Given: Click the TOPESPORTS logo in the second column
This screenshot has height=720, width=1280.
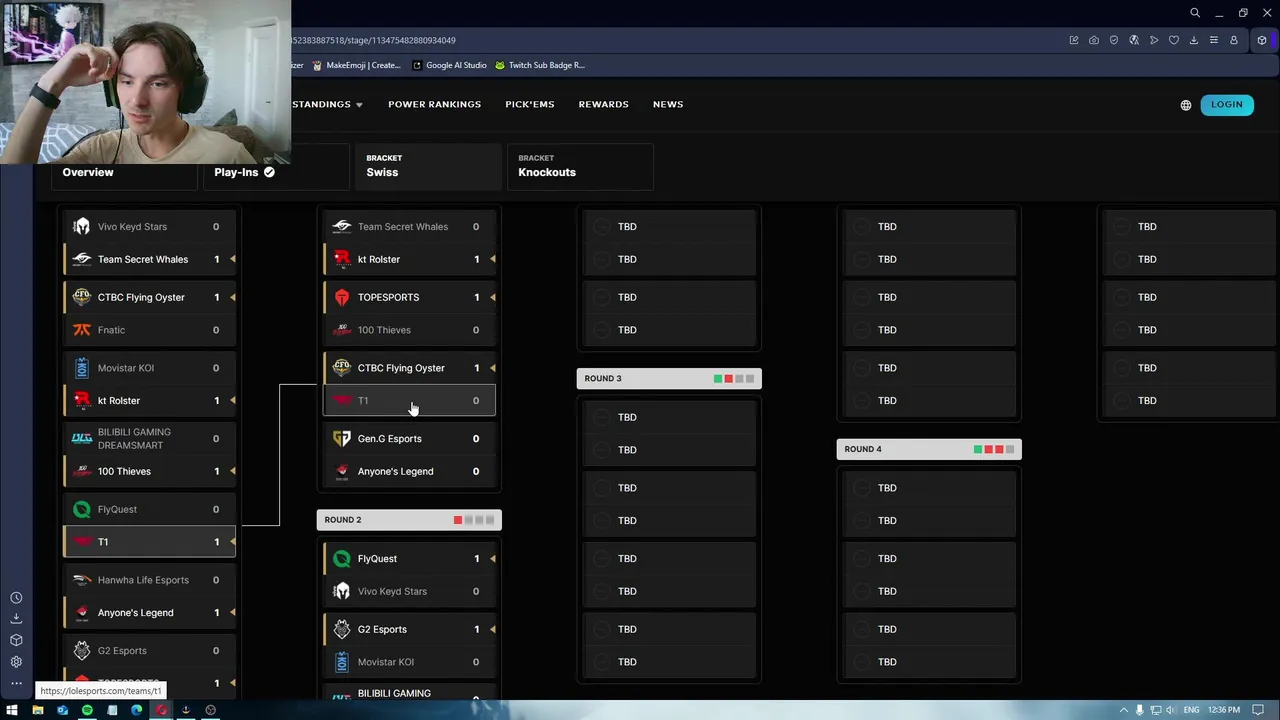Looking at the screenshot, I should 342,297.
